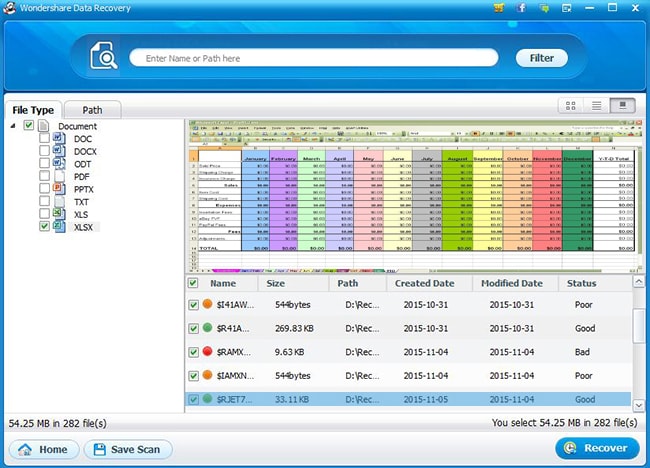The height and width of the screenshot is (468, 650).
Task: Click the DOC file type icon
Action: pyautogui.click(x=59, y=138)
